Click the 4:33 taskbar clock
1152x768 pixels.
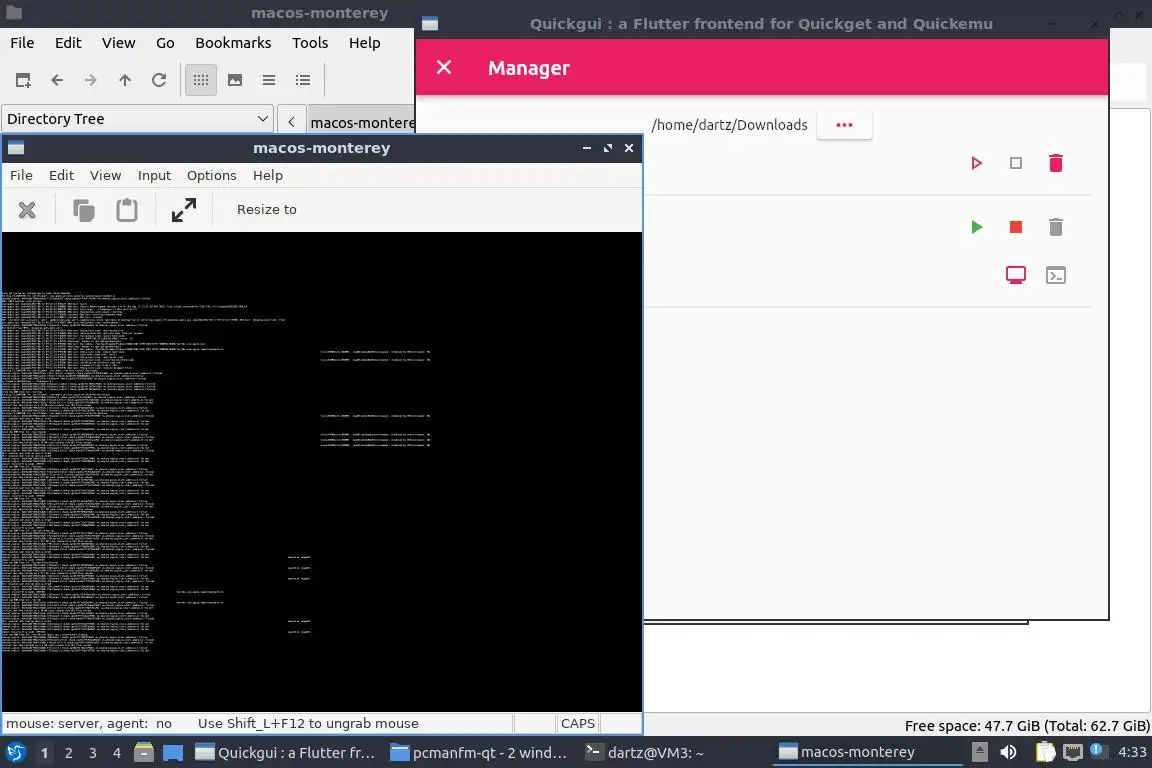coord(1131,753)
